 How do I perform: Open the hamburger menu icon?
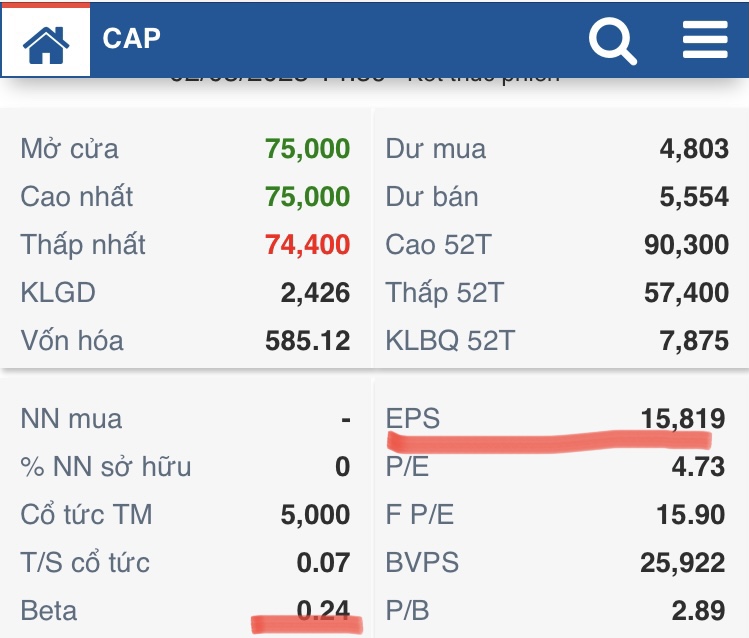pos(705,40)
